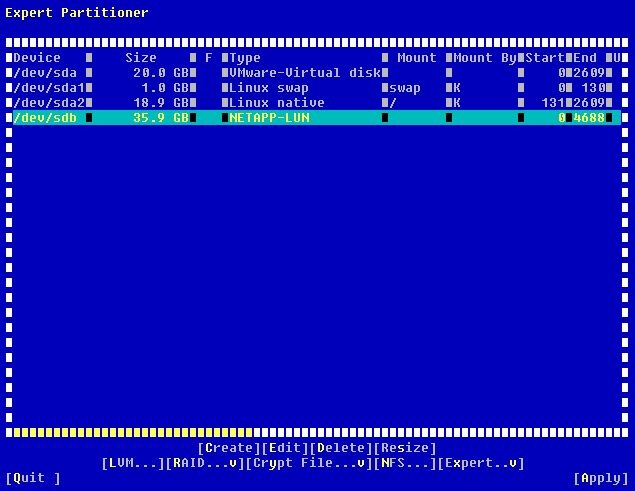Screen dimensions: 635x491
Task: Click the Delete button
Action: [x=341, y=448]
